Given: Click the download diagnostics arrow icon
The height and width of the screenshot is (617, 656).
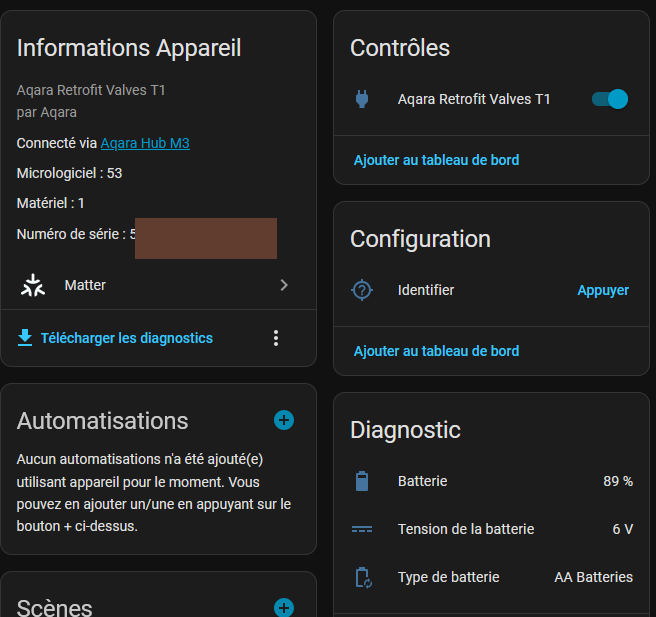Looking at the screenshot, I should pyautogui.click(x=25, y=338).
